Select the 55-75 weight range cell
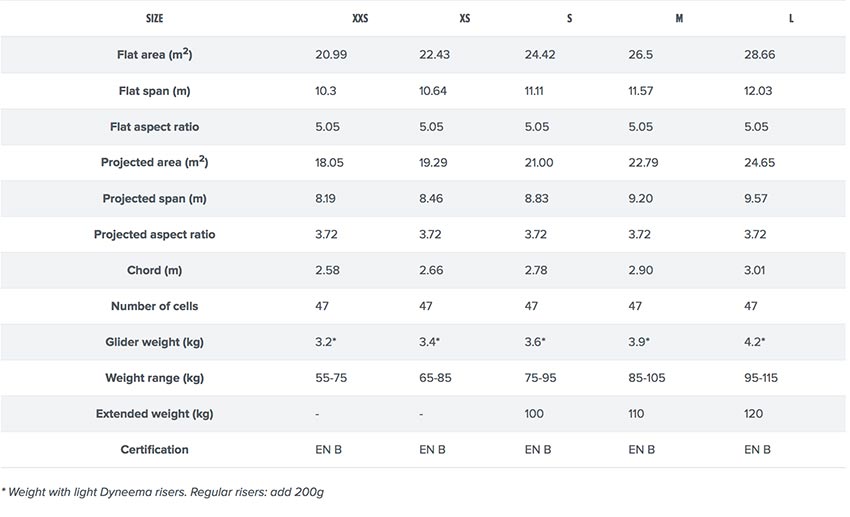Viewport: 850px width, 517px height. pyautogui.click(x=331, y=378)
